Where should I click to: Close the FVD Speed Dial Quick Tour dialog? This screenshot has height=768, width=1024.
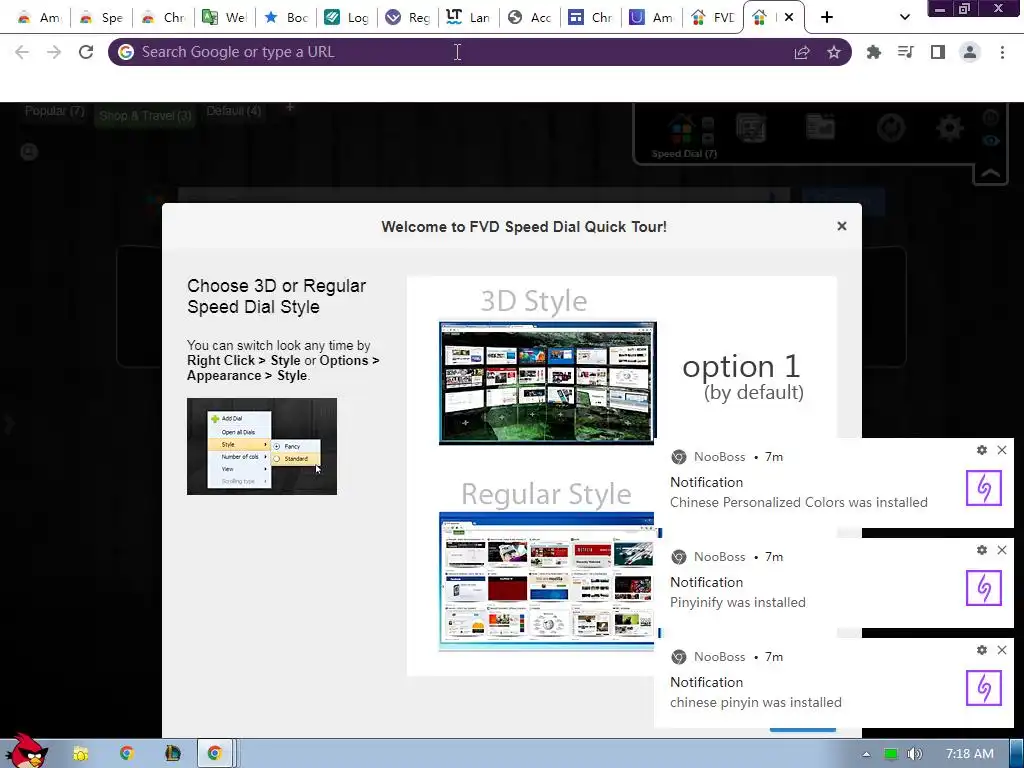pyautogui.click(x=842, y=226)
